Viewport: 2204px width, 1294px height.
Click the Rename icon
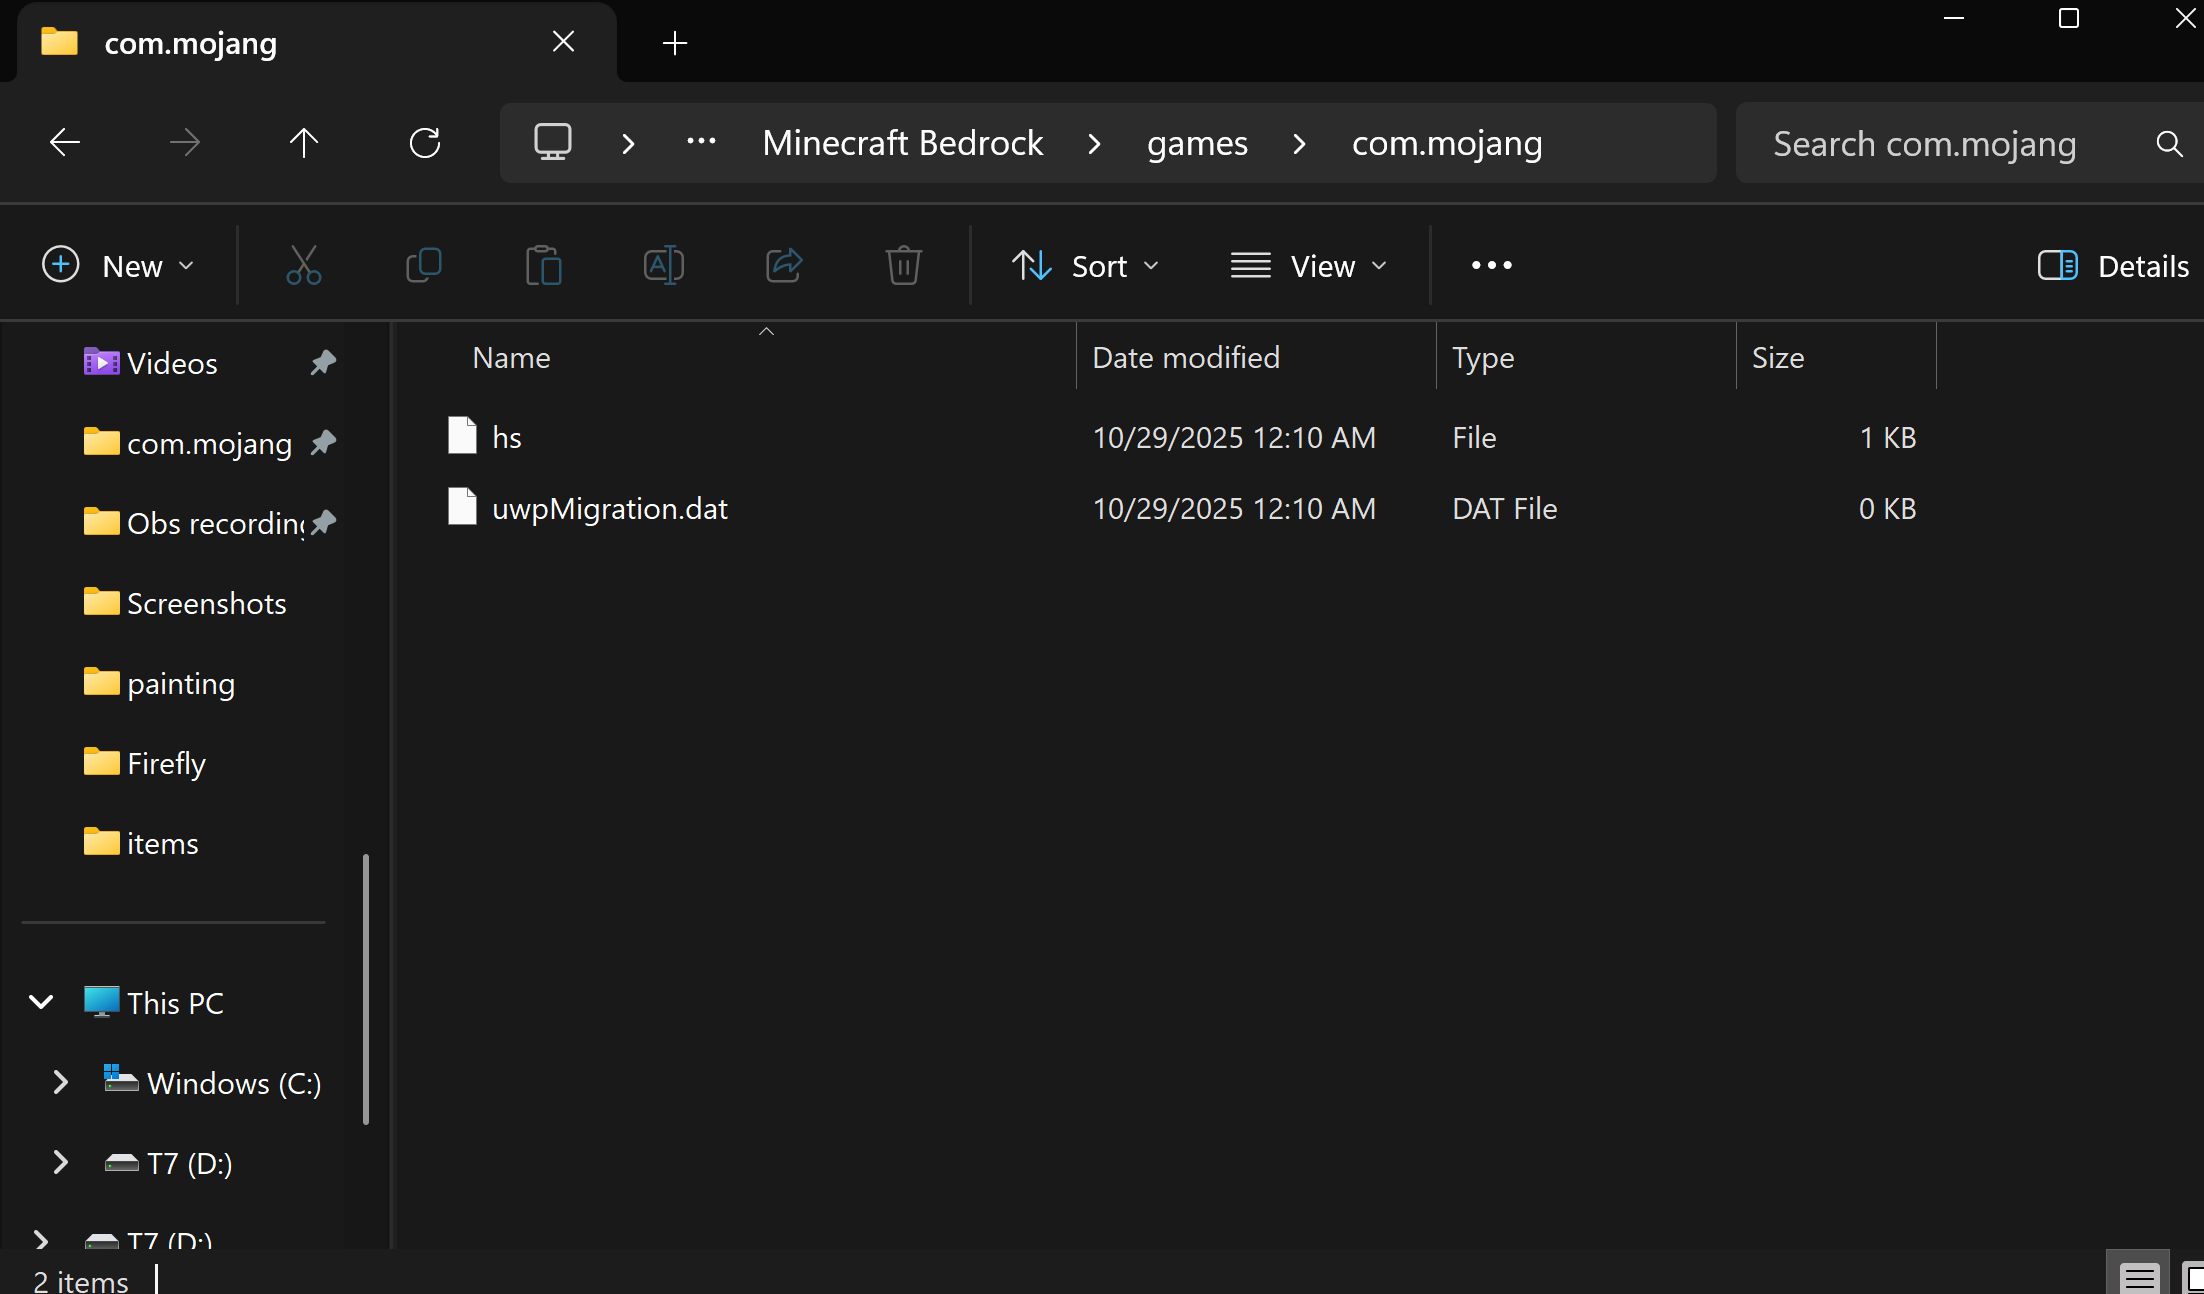[663, 266]
